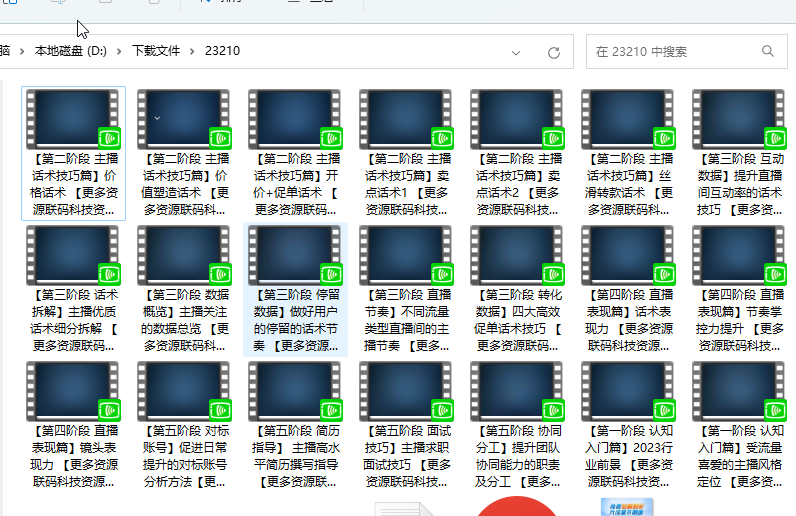The height and width of the screenshot is (516, 796).
Task: Select the 卖点话术2 video file
Action: 517,153
